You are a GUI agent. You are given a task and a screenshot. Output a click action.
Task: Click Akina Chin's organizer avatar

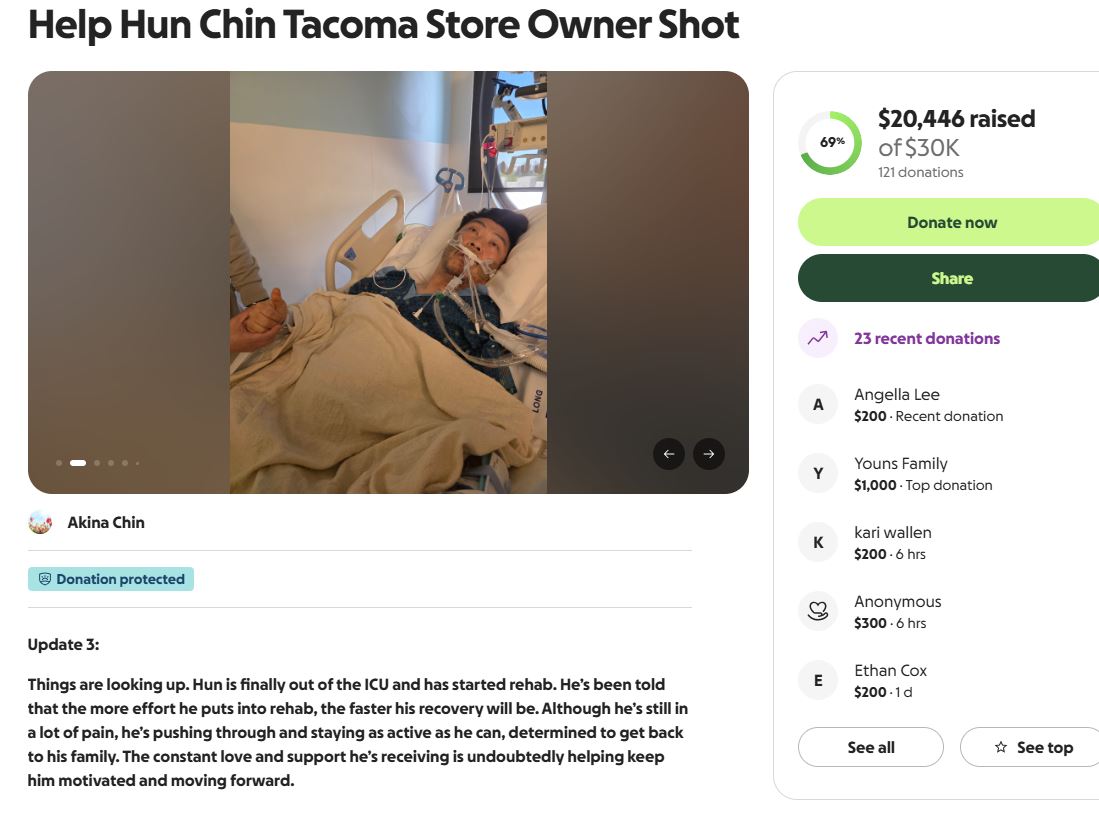click(40, 522)
